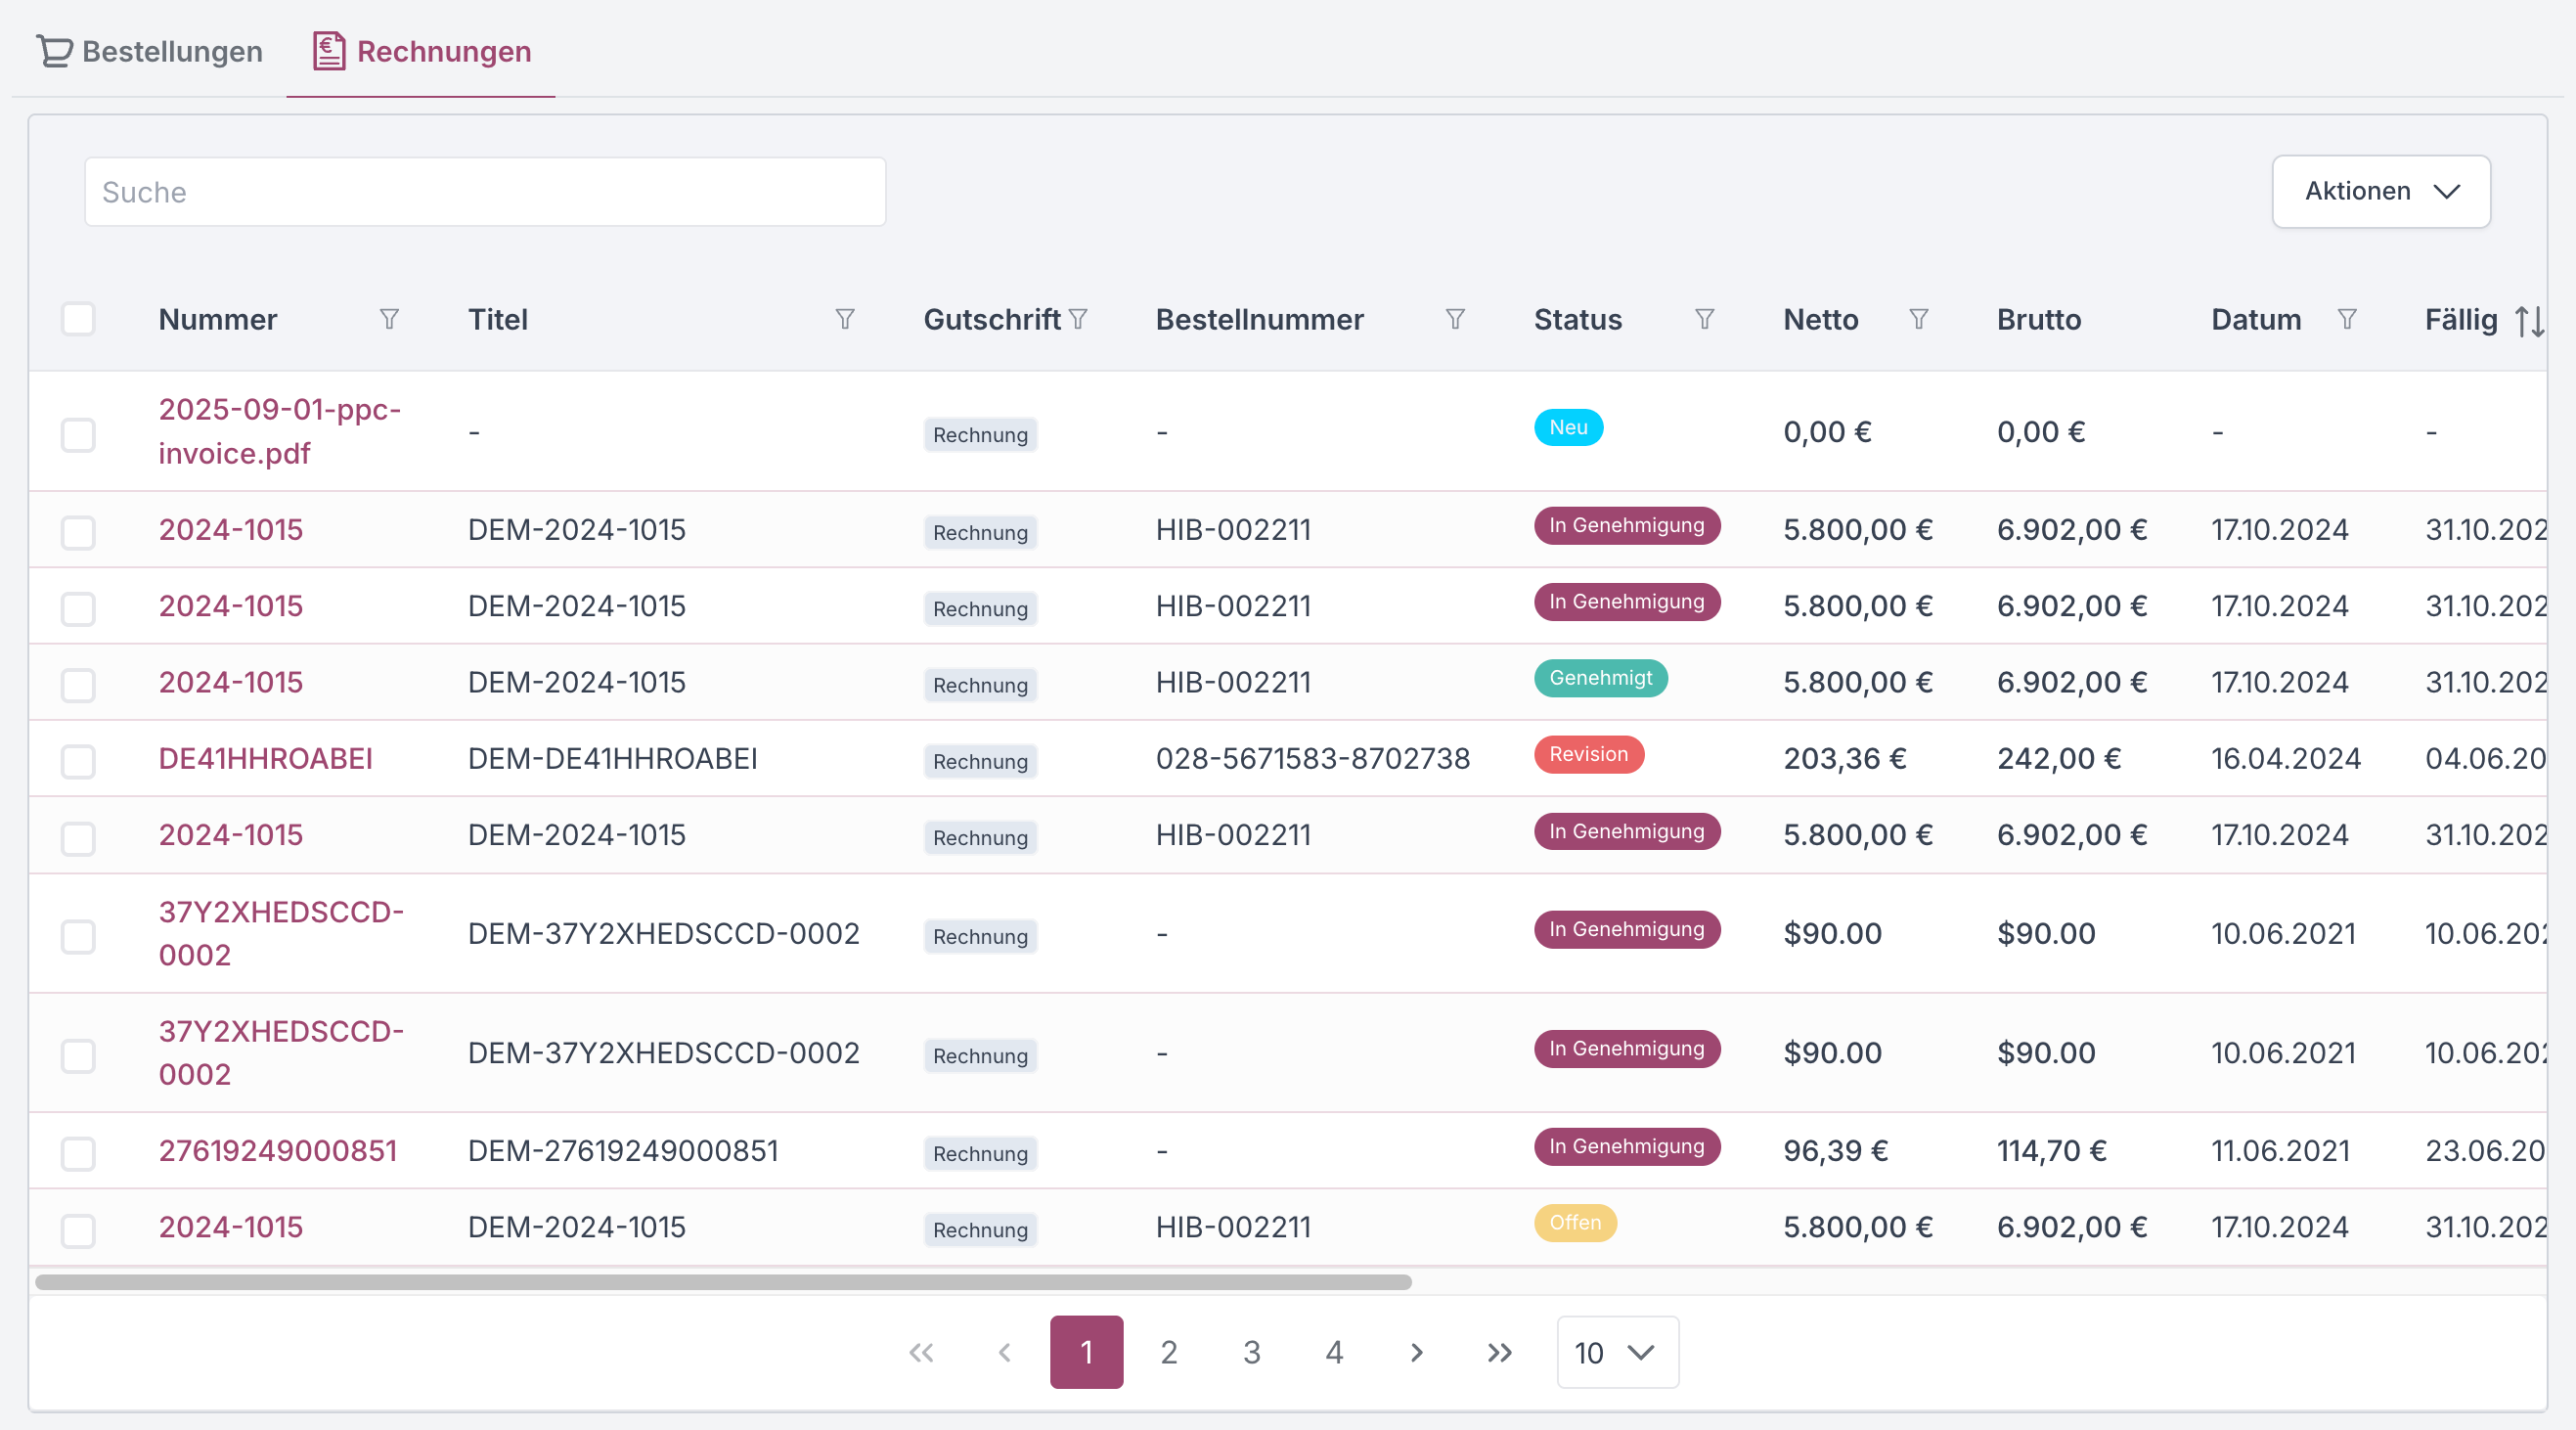Select the checkbox for the DE41HHROABEI row
This screenshot has height=1430, width=2576.
click(x=78, y=761)
